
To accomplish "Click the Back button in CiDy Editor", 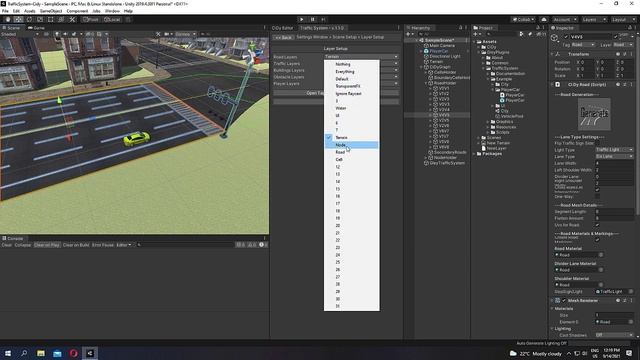I will (283, 37).
